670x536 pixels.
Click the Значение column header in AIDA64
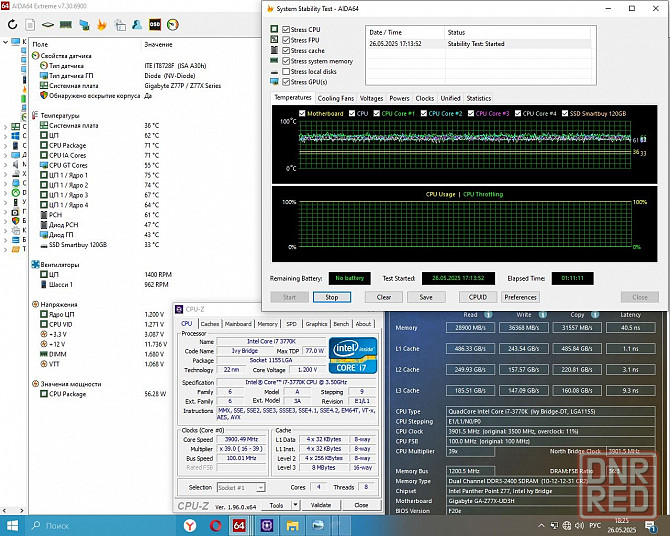click(159, 44)
